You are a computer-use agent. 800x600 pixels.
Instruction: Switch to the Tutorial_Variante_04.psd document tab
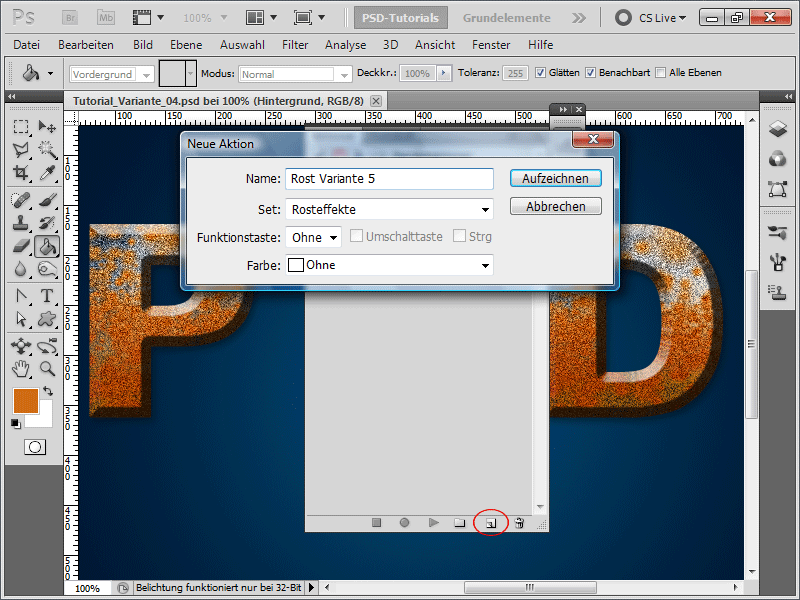218,101
